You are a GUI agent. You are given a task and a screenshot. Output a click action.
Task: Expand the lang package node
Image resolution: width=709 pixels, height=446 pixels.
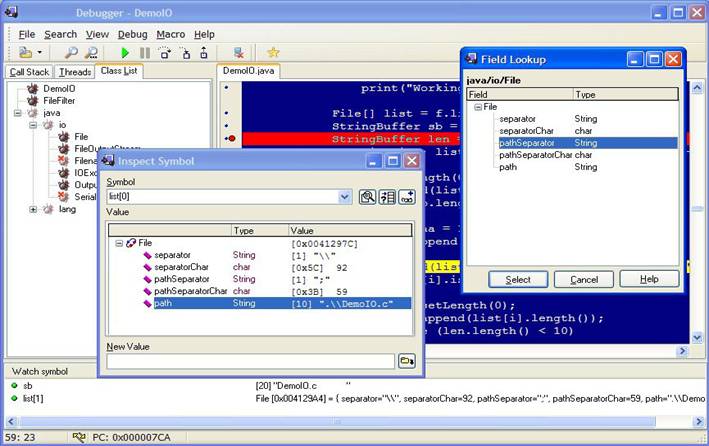[x=33, y=209]
